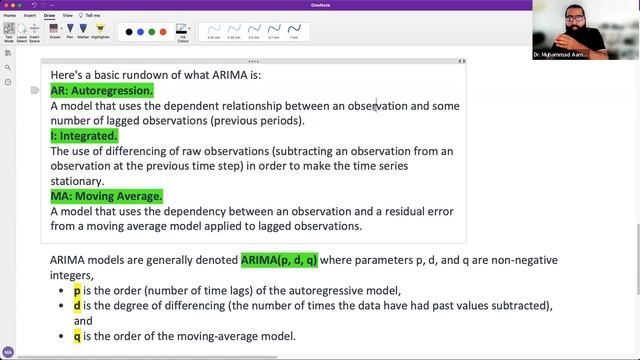Choose the green ink color

pyautogui.click(x=152, y=32)
